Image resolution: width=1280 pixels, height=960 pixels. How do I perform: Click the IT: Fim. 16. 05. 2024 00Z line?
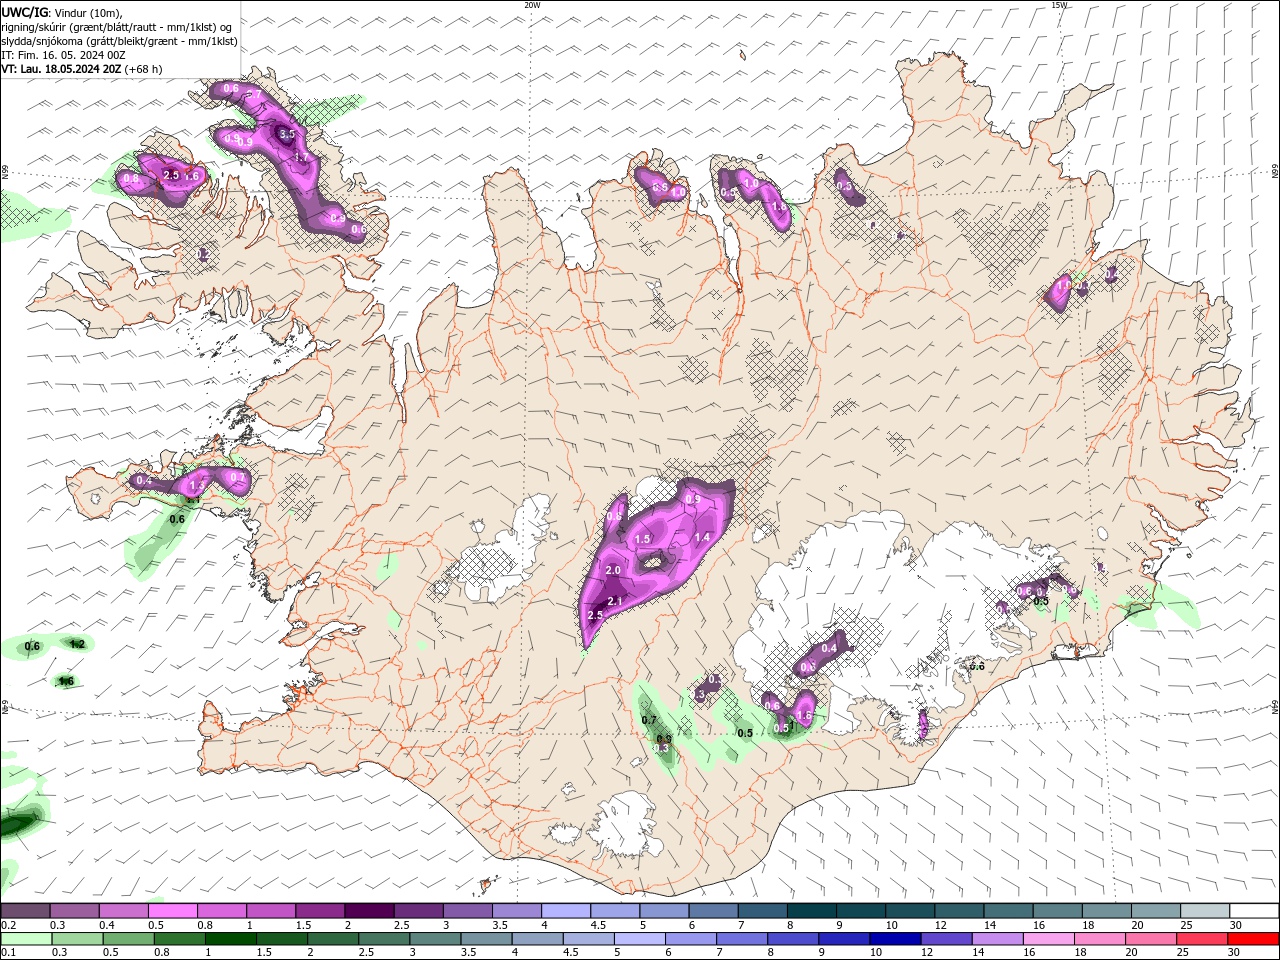pos(62,55)
